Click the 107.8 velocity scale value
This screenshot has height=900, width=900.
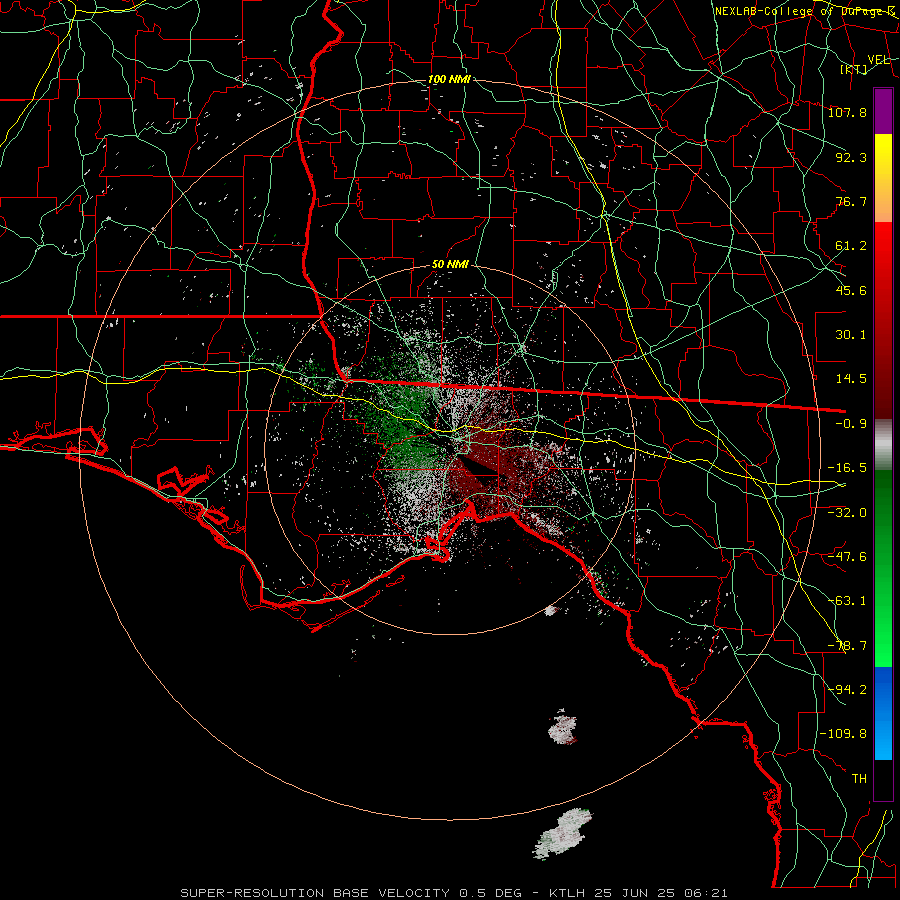(847, 112)
